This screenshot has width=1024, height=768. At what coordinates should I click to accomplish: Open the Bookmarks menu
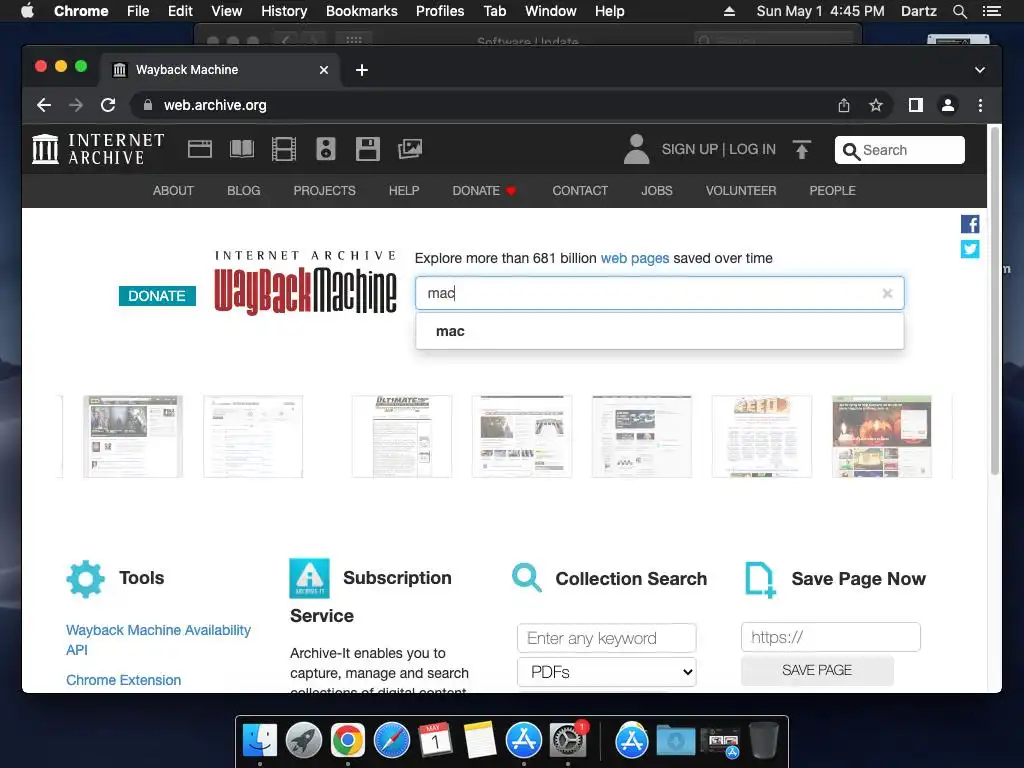point(362,11)
